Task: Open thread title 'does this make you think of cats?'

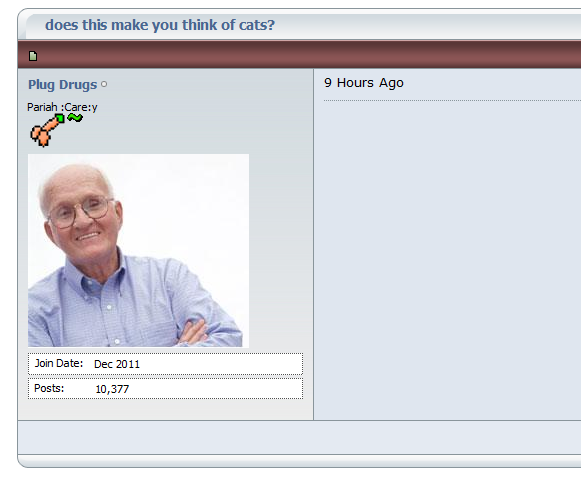Action: pyautogui.click(x=160, y=25)
